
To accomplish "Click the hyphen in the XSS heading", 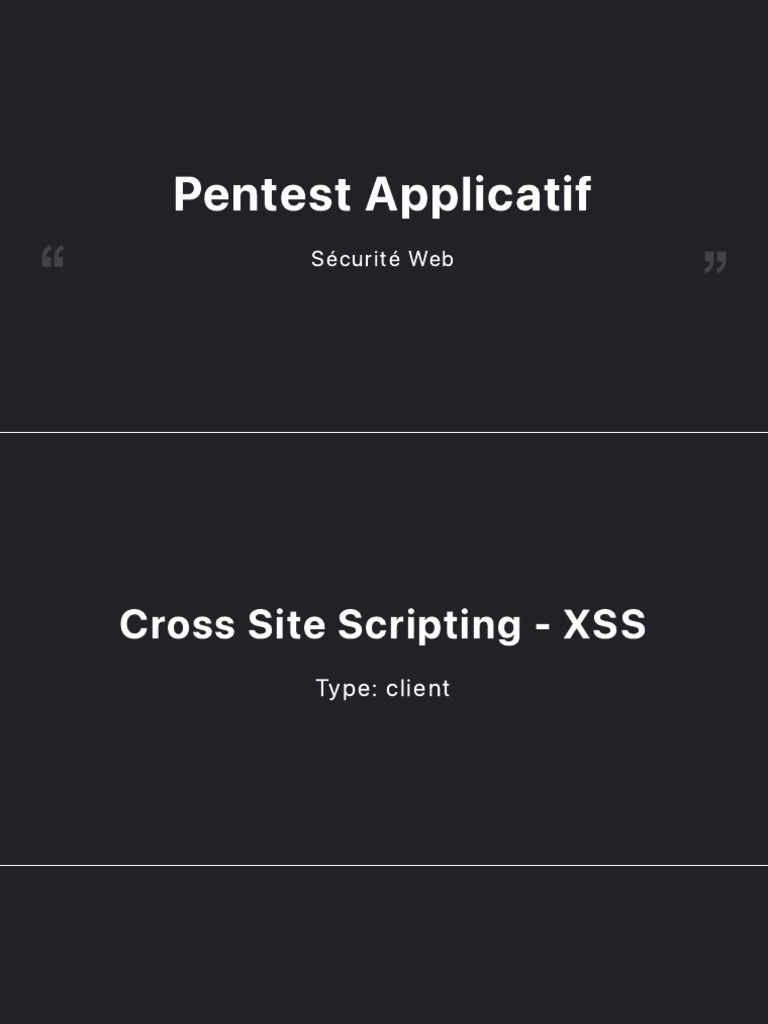I will tap(542, 627).
